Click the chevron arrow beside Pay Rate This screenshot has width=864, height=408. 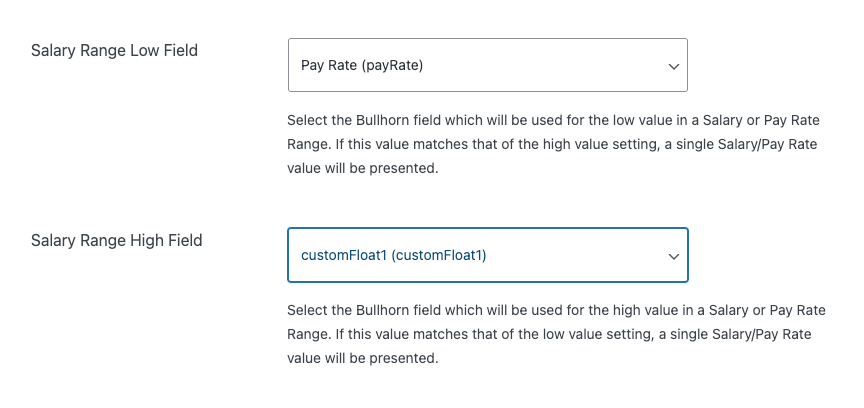click(x=673, y=66)
